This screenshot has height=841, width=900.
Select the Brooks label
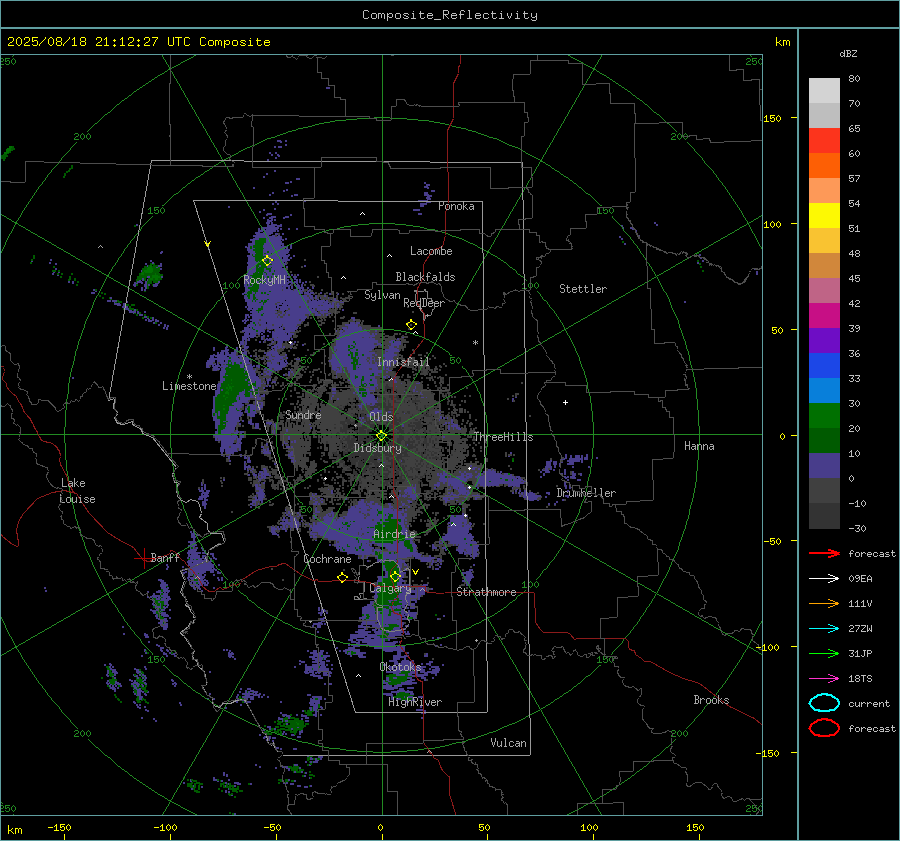[x=711, y=700]
